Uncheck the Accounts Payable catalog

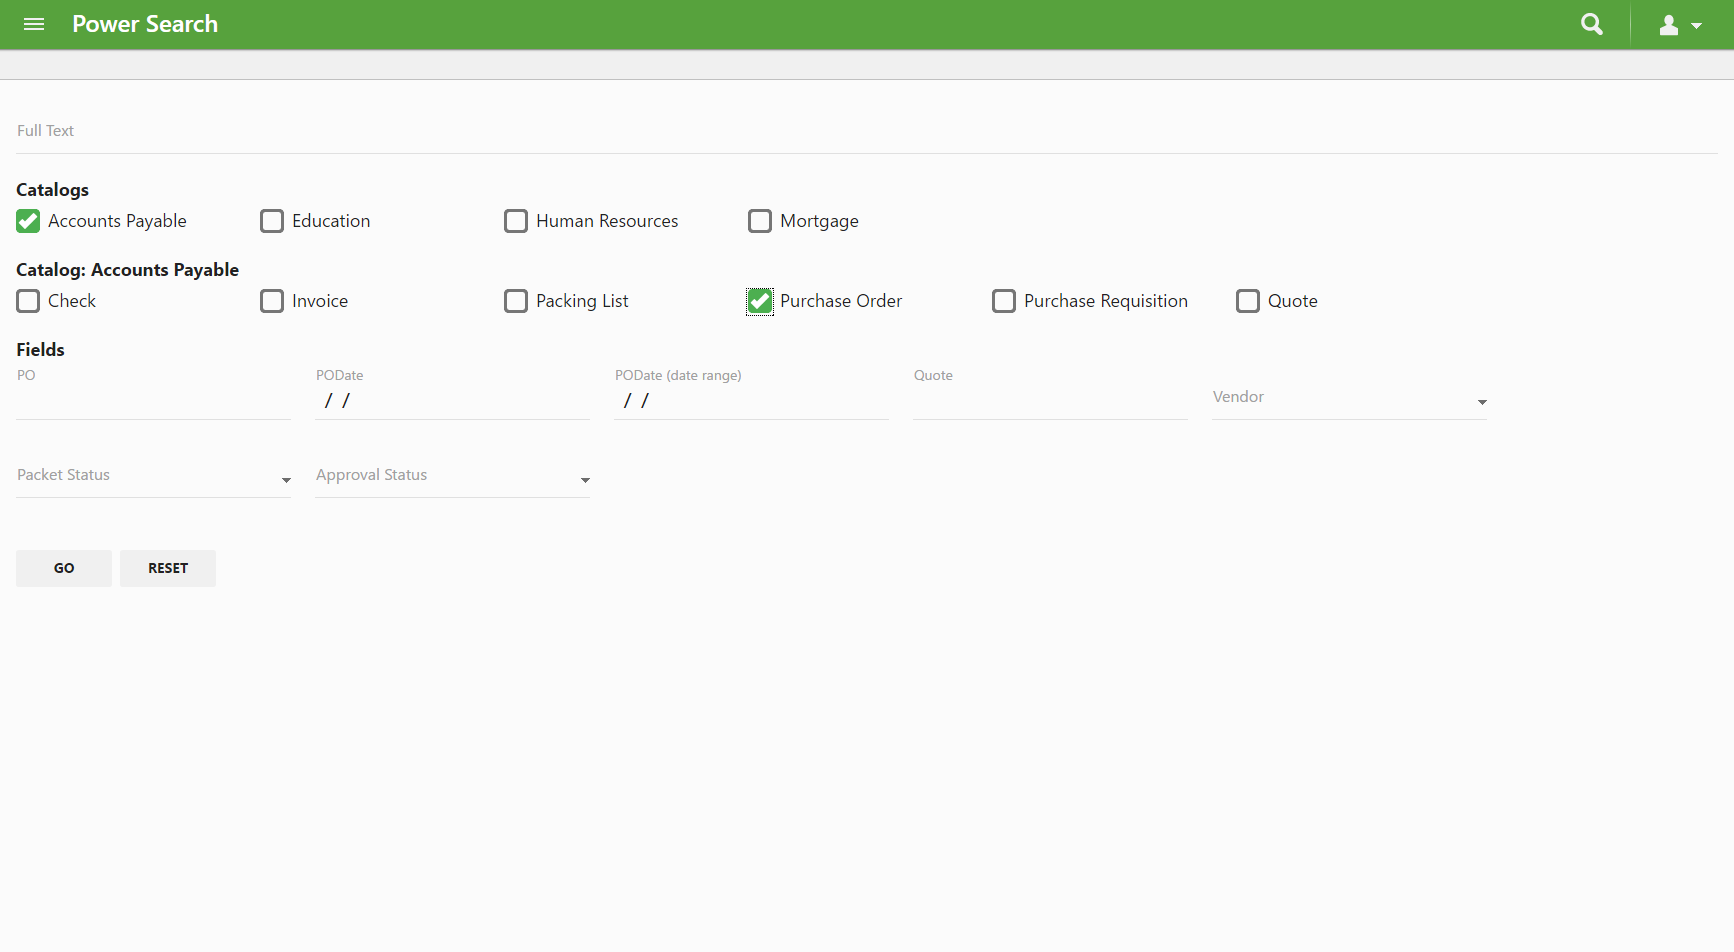coord(28,221)
